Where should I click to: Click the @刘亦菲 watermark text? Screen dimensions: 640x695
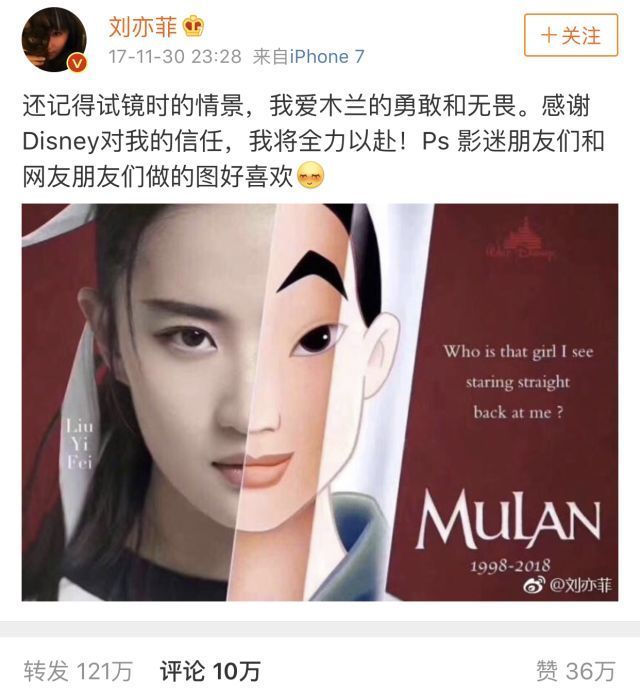[581, 585]
